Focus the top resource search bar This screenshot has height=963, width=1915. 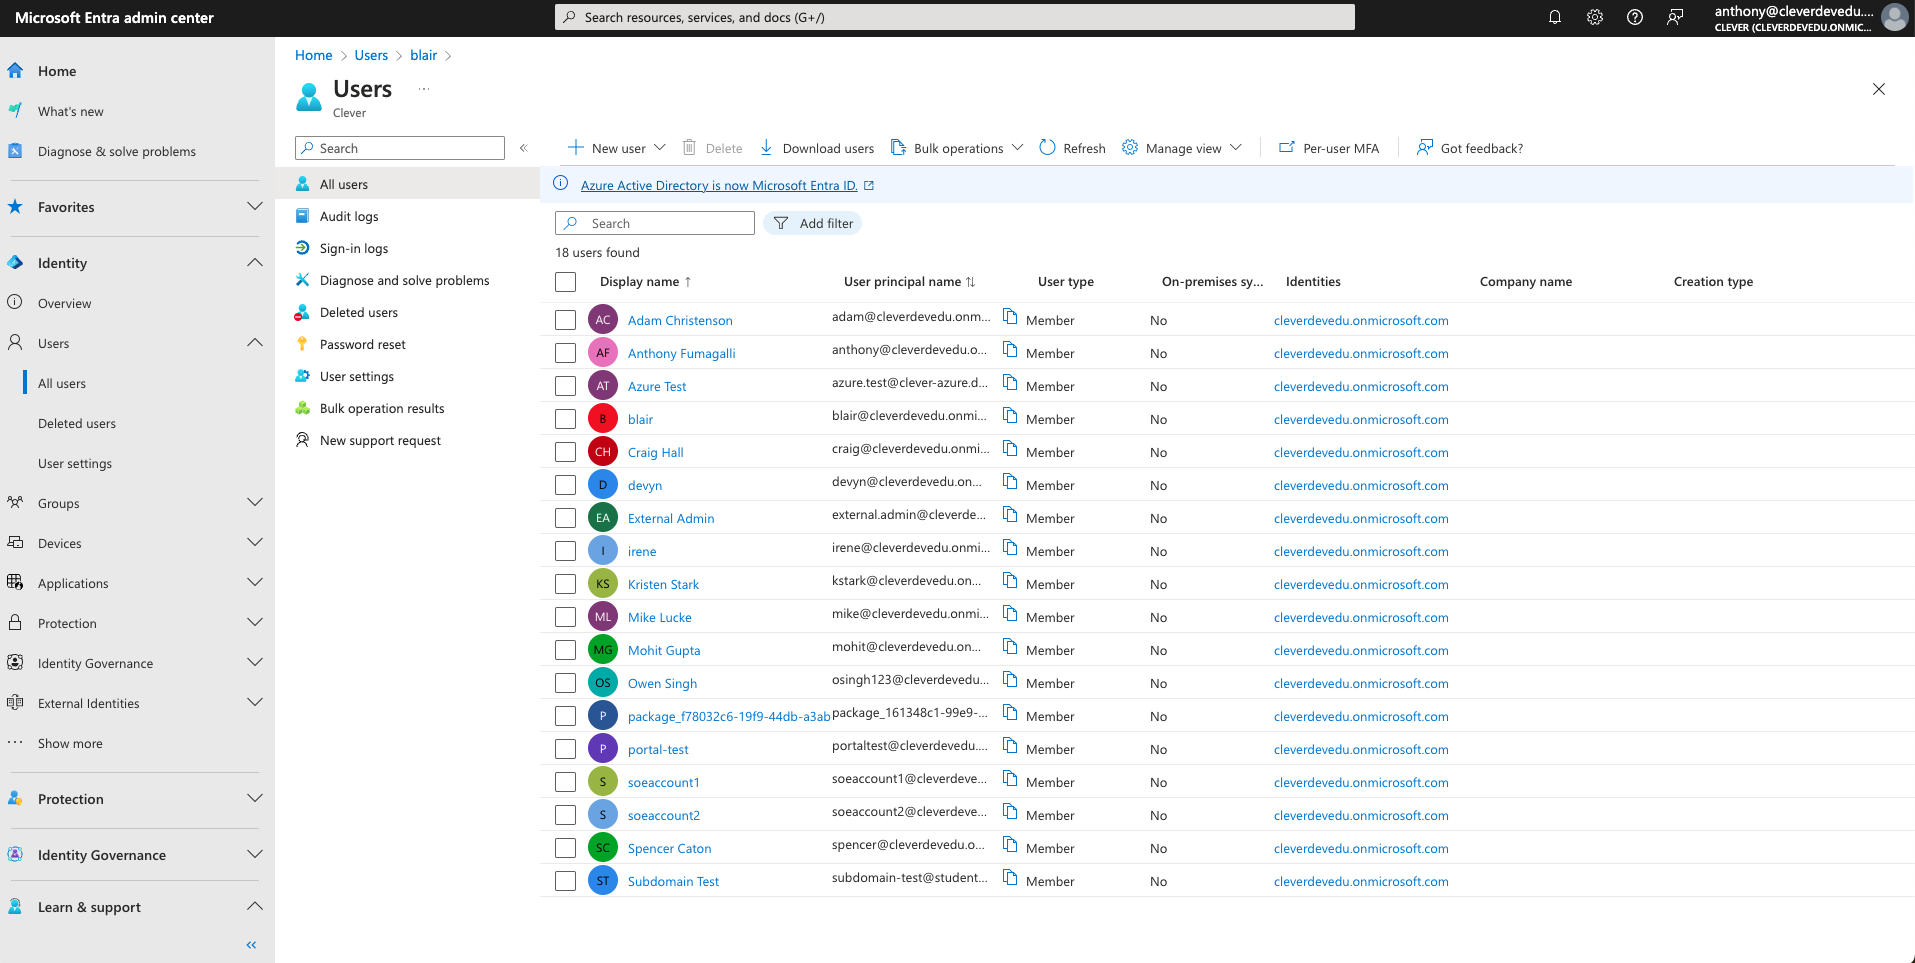955,17
